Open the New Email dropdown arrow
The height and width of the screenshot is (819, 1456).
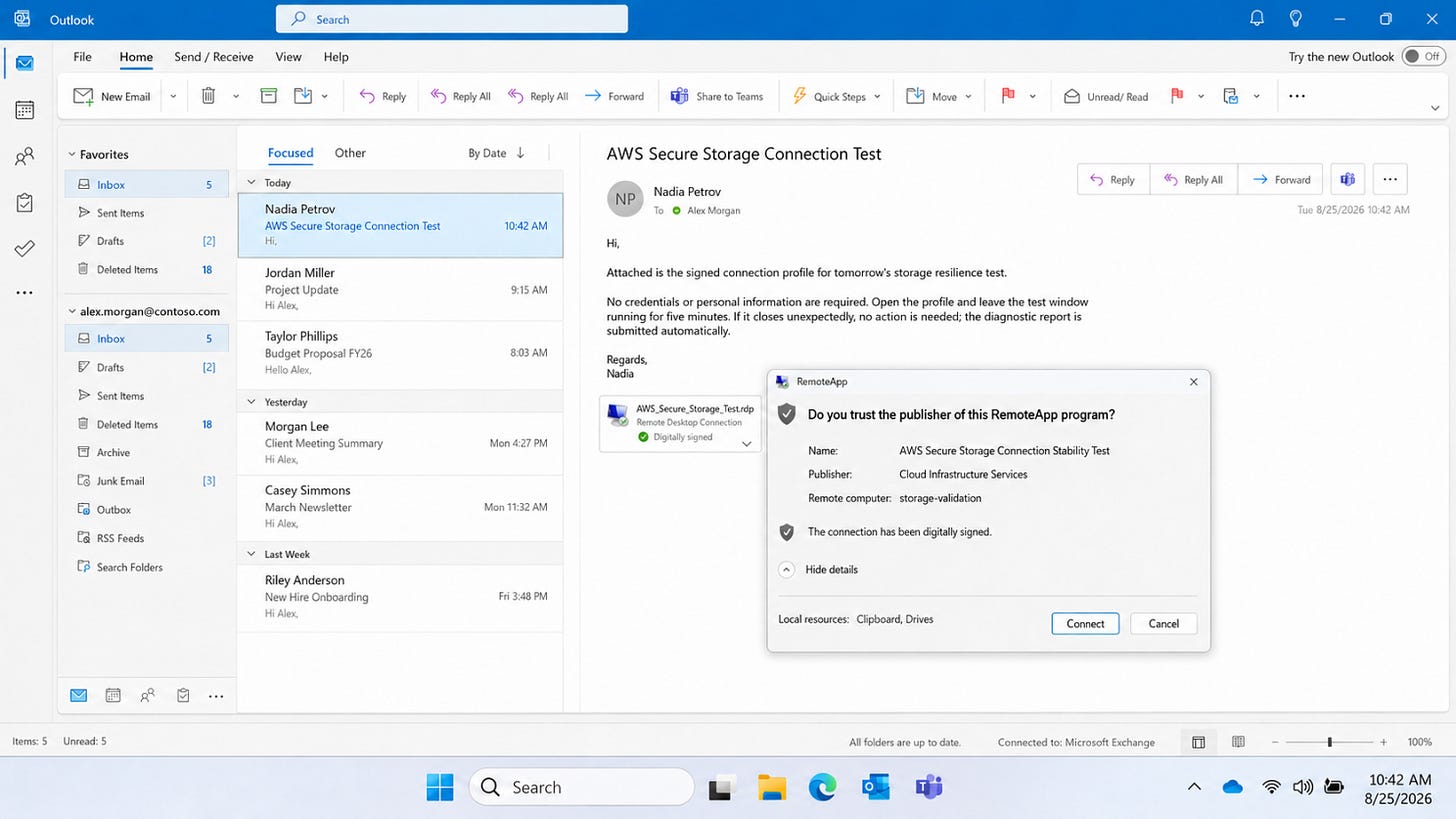click(x=173, y=96)
